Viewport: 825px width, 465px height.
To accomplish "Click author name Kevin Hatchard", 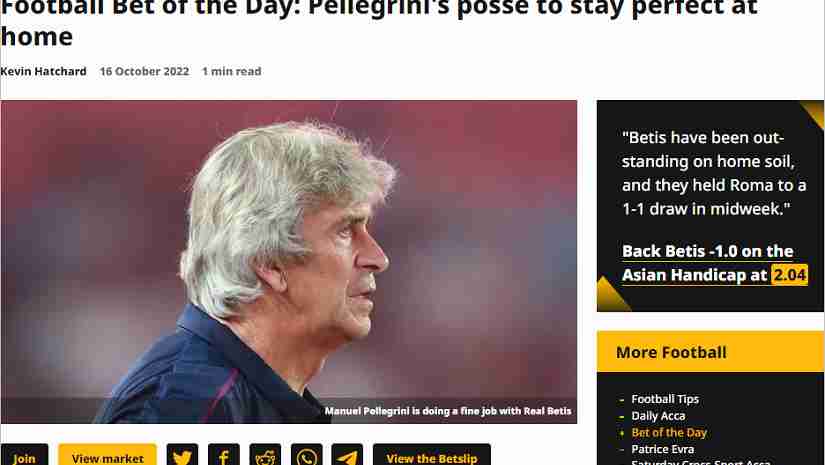I will pos(43,71).
